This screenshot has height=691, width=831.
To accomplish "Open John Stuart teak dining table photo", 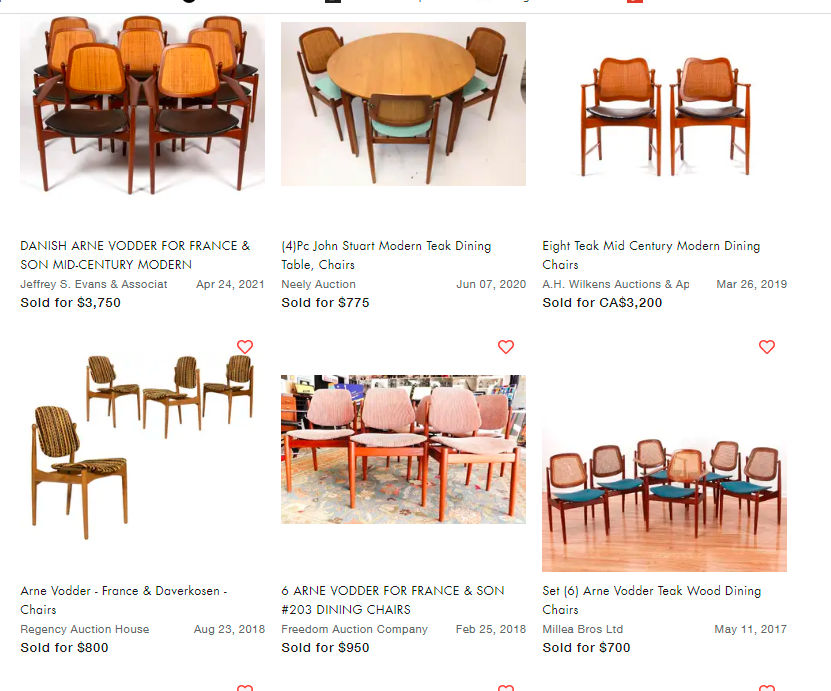I will [403, 104].
